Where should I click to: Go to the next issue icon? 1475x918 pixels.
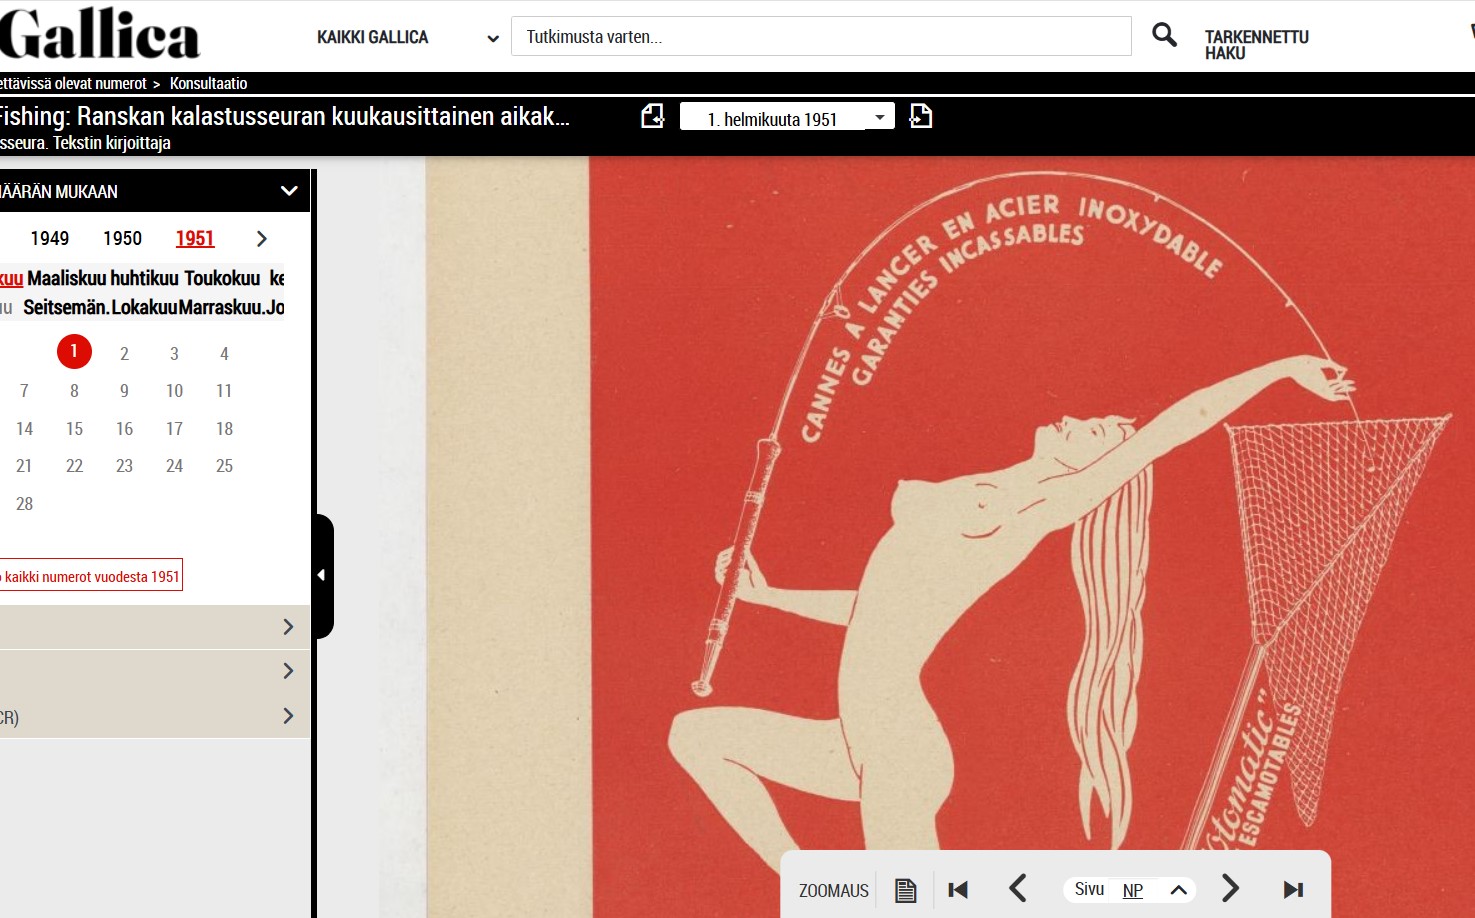pyautogui.click(x=920, y=117)
